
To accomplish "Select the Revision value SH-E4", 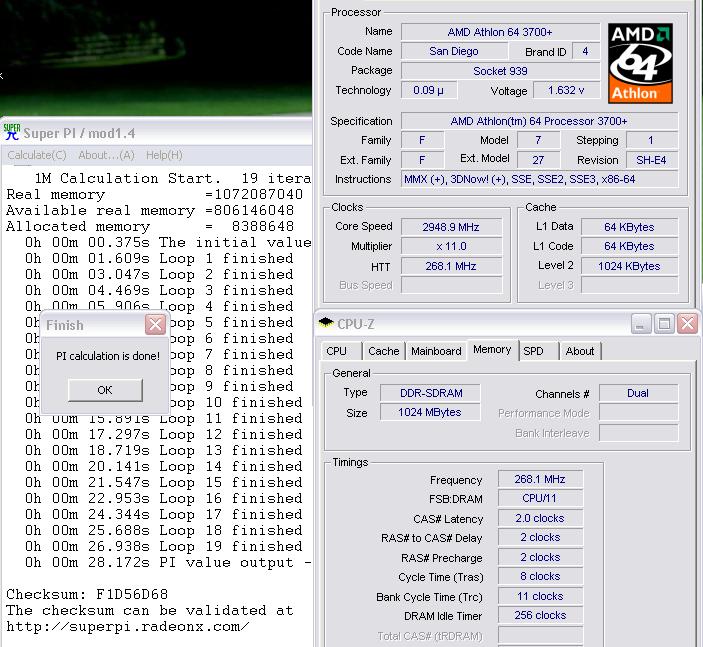I will pyautogui.click(x=651, y=160).
